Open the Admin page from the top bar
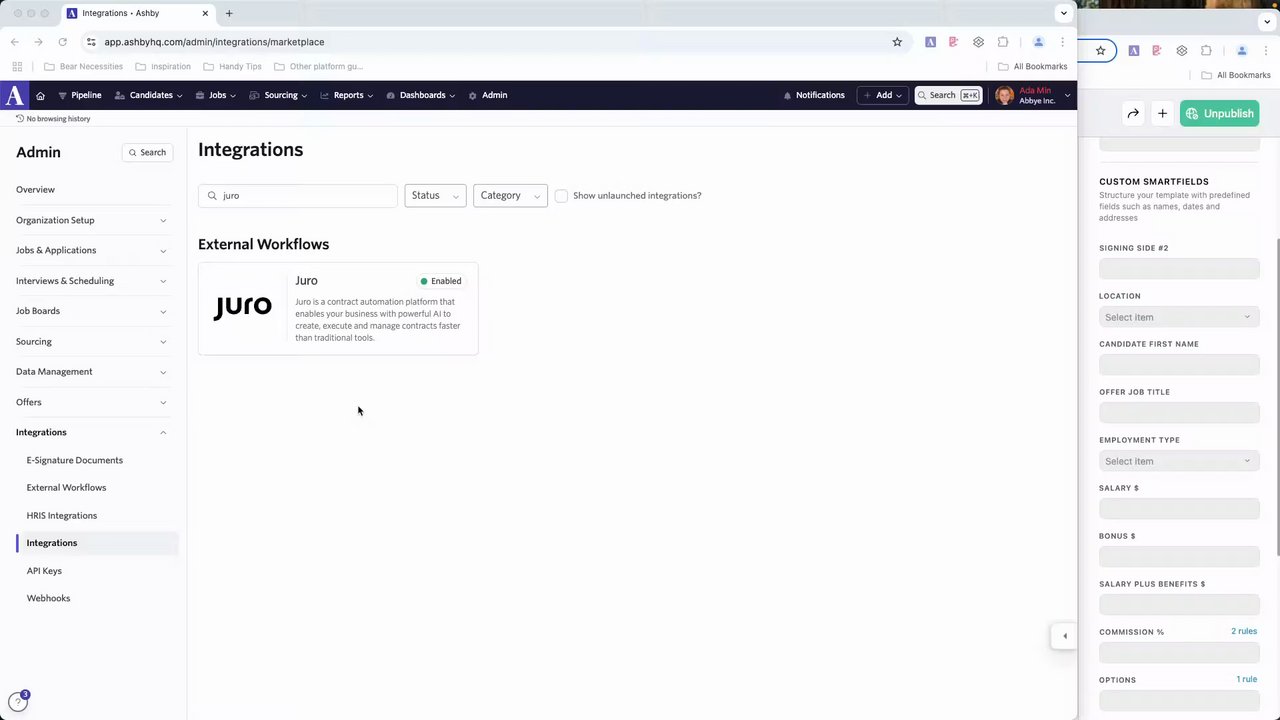The width and height of the screenshot is (1280, 720). [488, 95]
